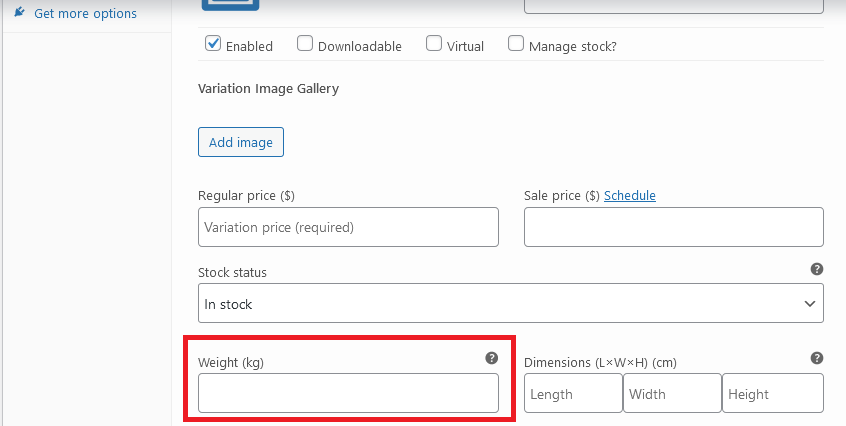Image resolution: width=846 pixels, height=426 pixels.
Task: Click the Stock status help icon
Action: (x=817, y=270)
